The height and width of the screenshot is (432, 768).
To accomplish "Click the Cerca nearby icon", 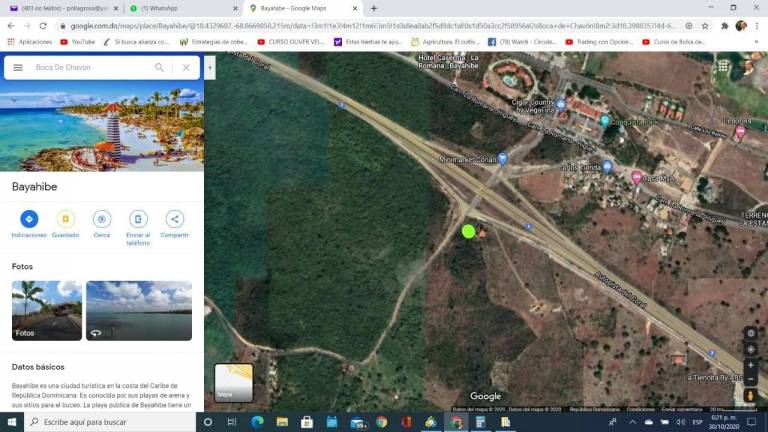I will pyautogui.click(x=102, y=219).
